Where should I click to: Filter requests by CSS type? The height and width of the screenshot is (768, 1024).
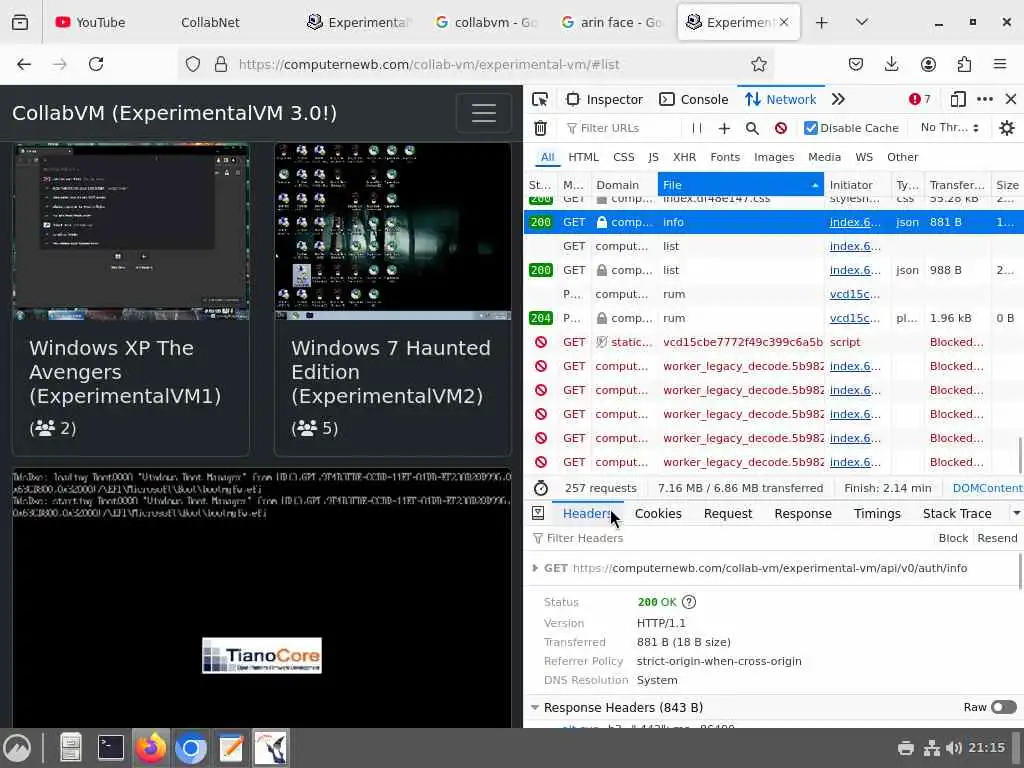[624, 157]
